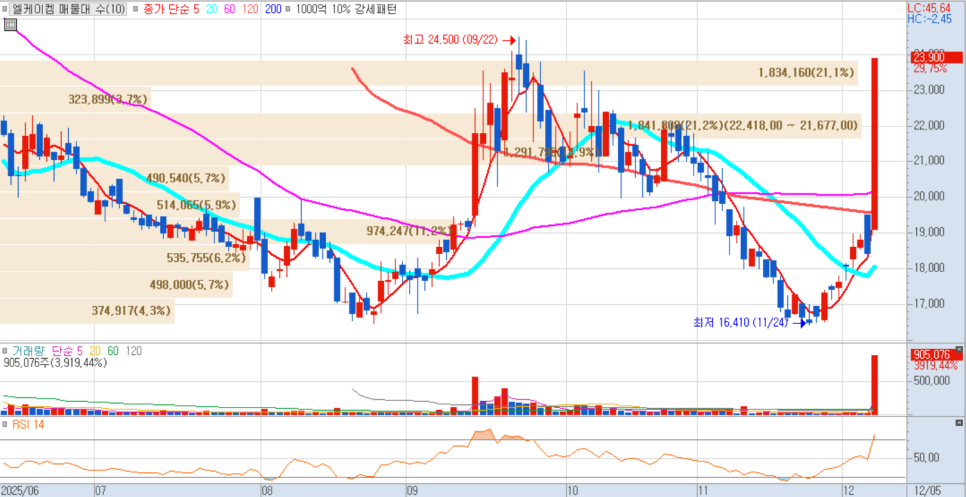Toggle the small square before 1000억 10% 강세패턴
Viewport: 966px width, 497px height.
coord(290,9)
